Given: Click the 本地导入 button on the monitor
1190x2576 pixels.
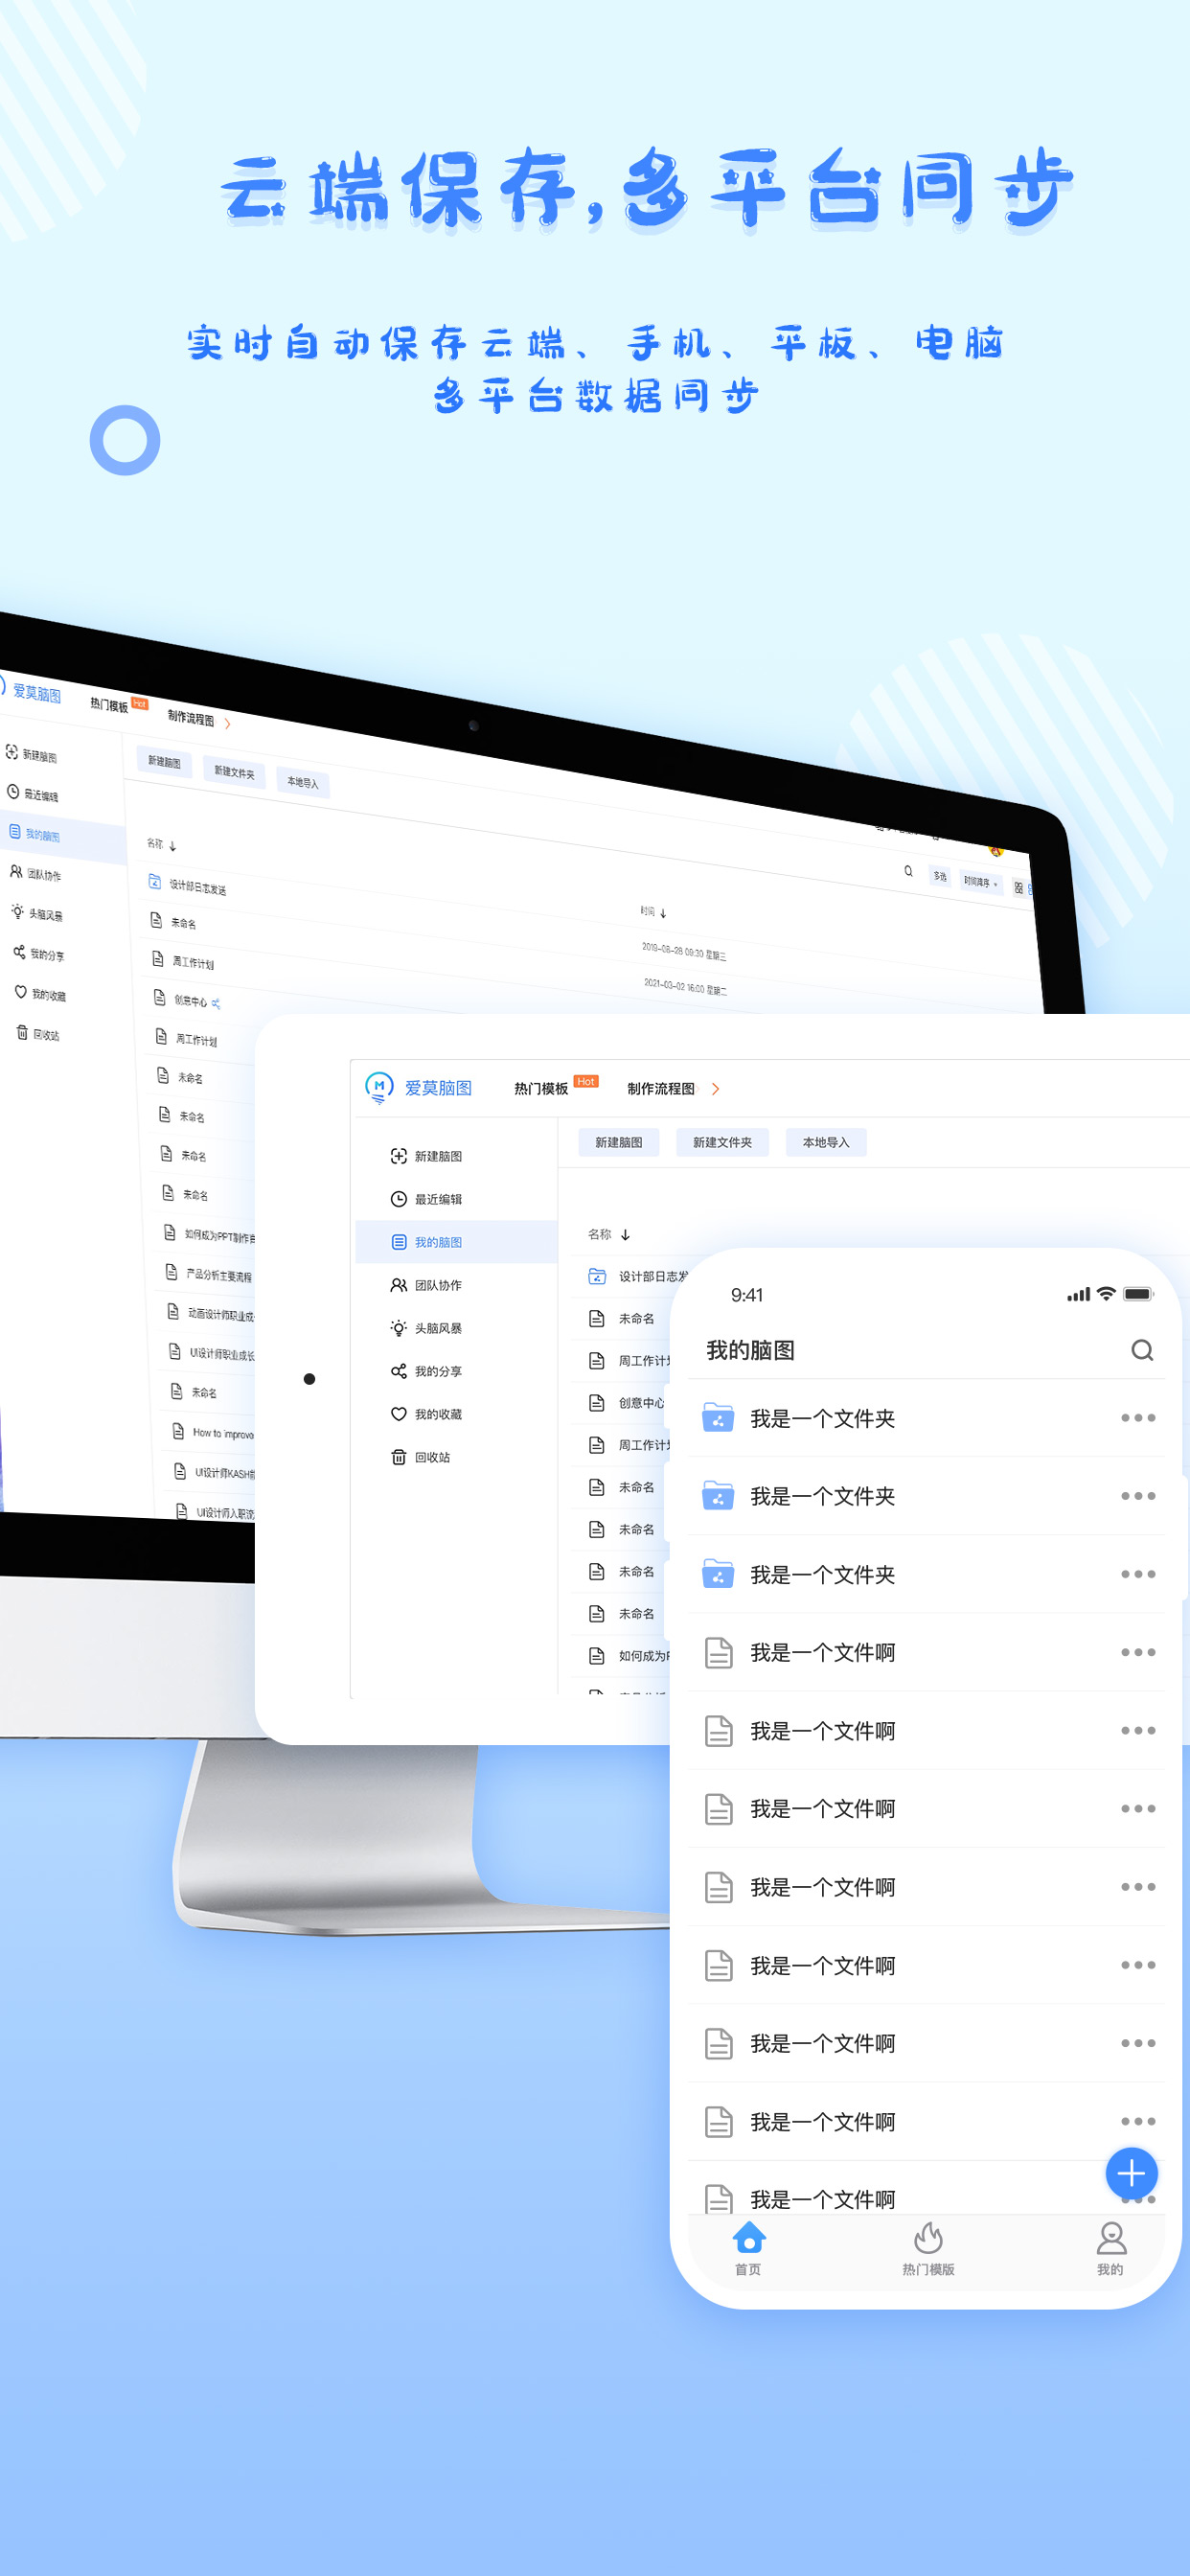Looking at the screenshot, I should pyautogui.click(x=302, y=783).
